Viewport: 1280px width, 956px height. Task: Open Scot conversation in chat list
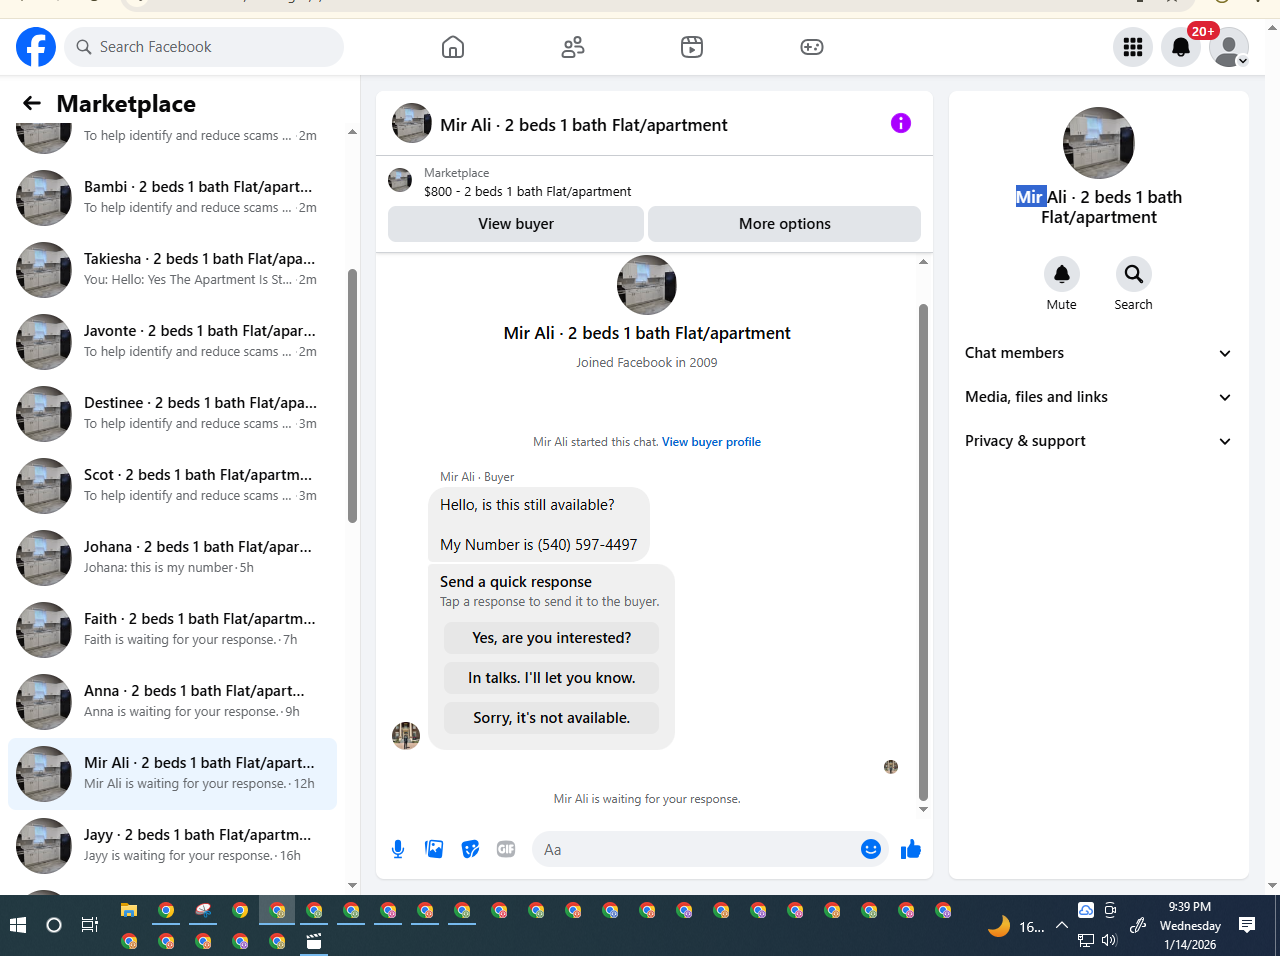[x=172, y=486]
